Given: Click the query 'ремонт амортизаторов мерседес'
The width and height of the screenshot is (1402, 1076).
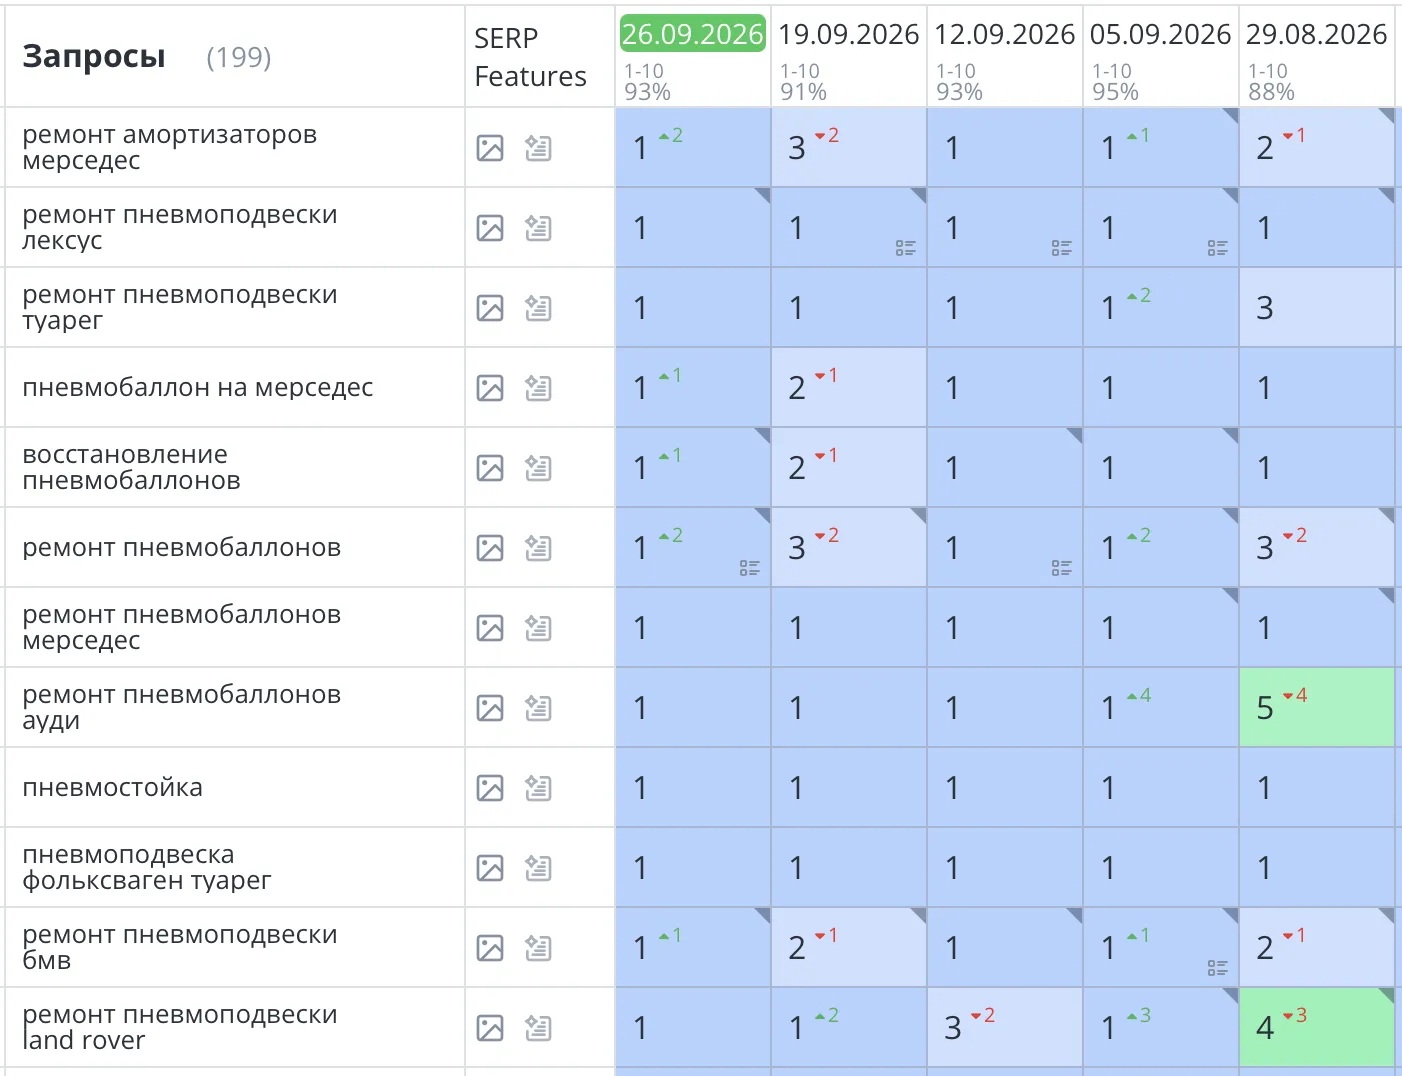Looking at the screenshot, I should click(170, 147).
